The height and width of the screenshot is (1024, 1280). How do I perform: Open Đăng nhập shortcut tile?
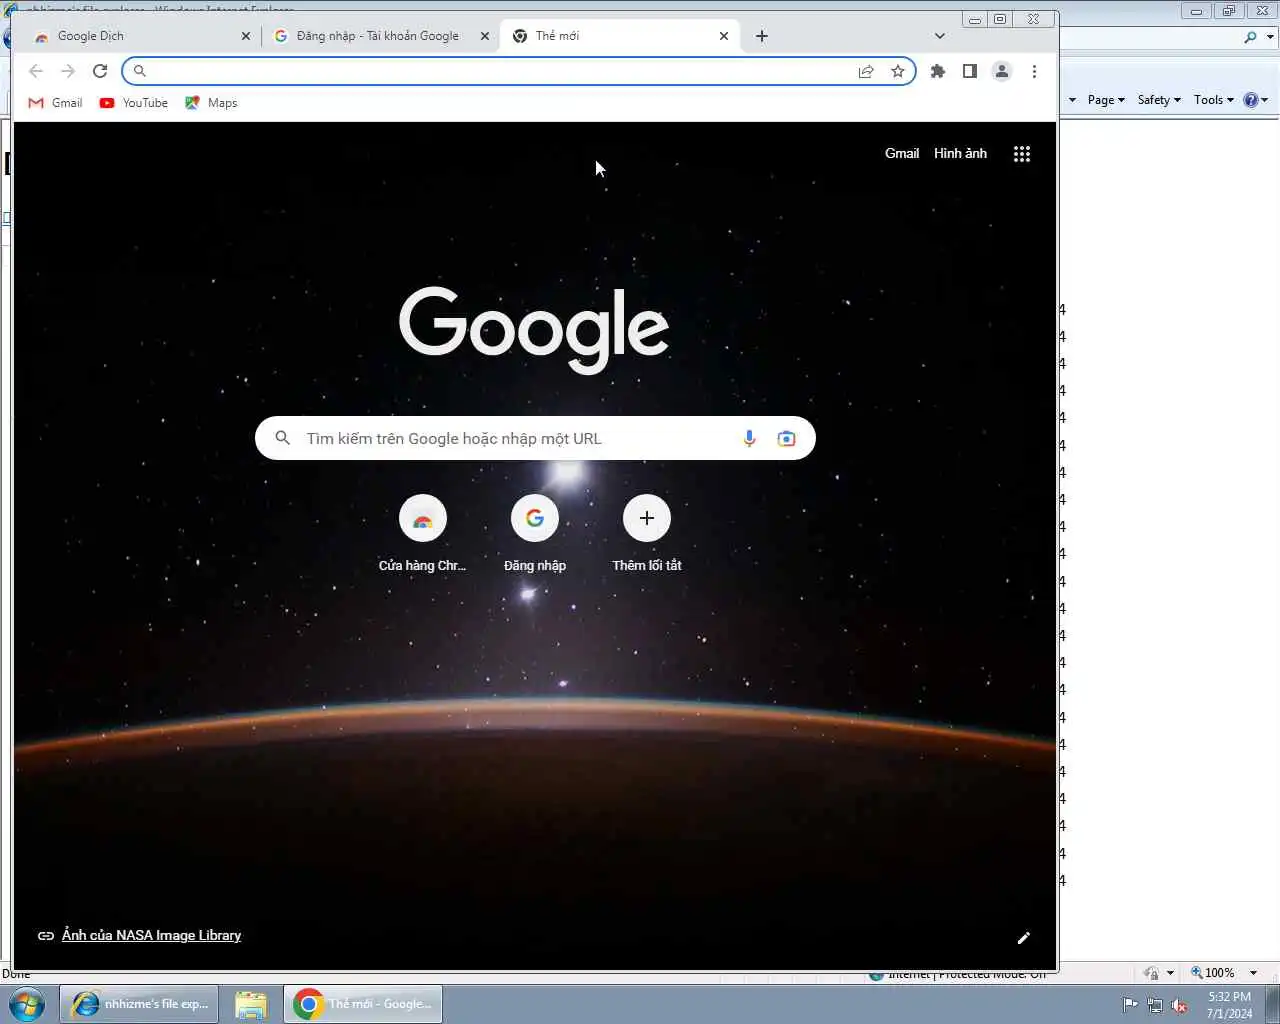pyautogui.click(x=535, y=534)
